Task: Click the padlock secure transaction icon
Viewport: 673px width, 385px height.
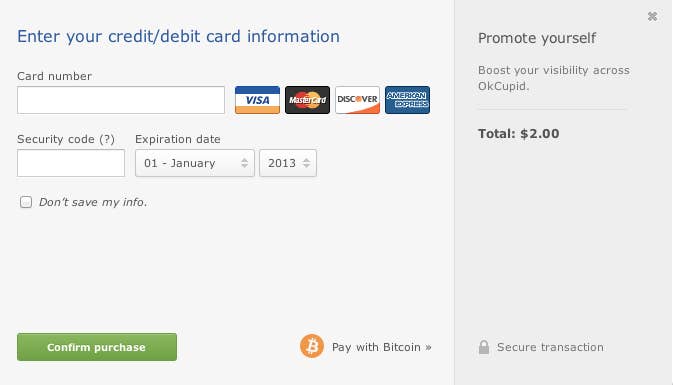Action: point(484,347)
